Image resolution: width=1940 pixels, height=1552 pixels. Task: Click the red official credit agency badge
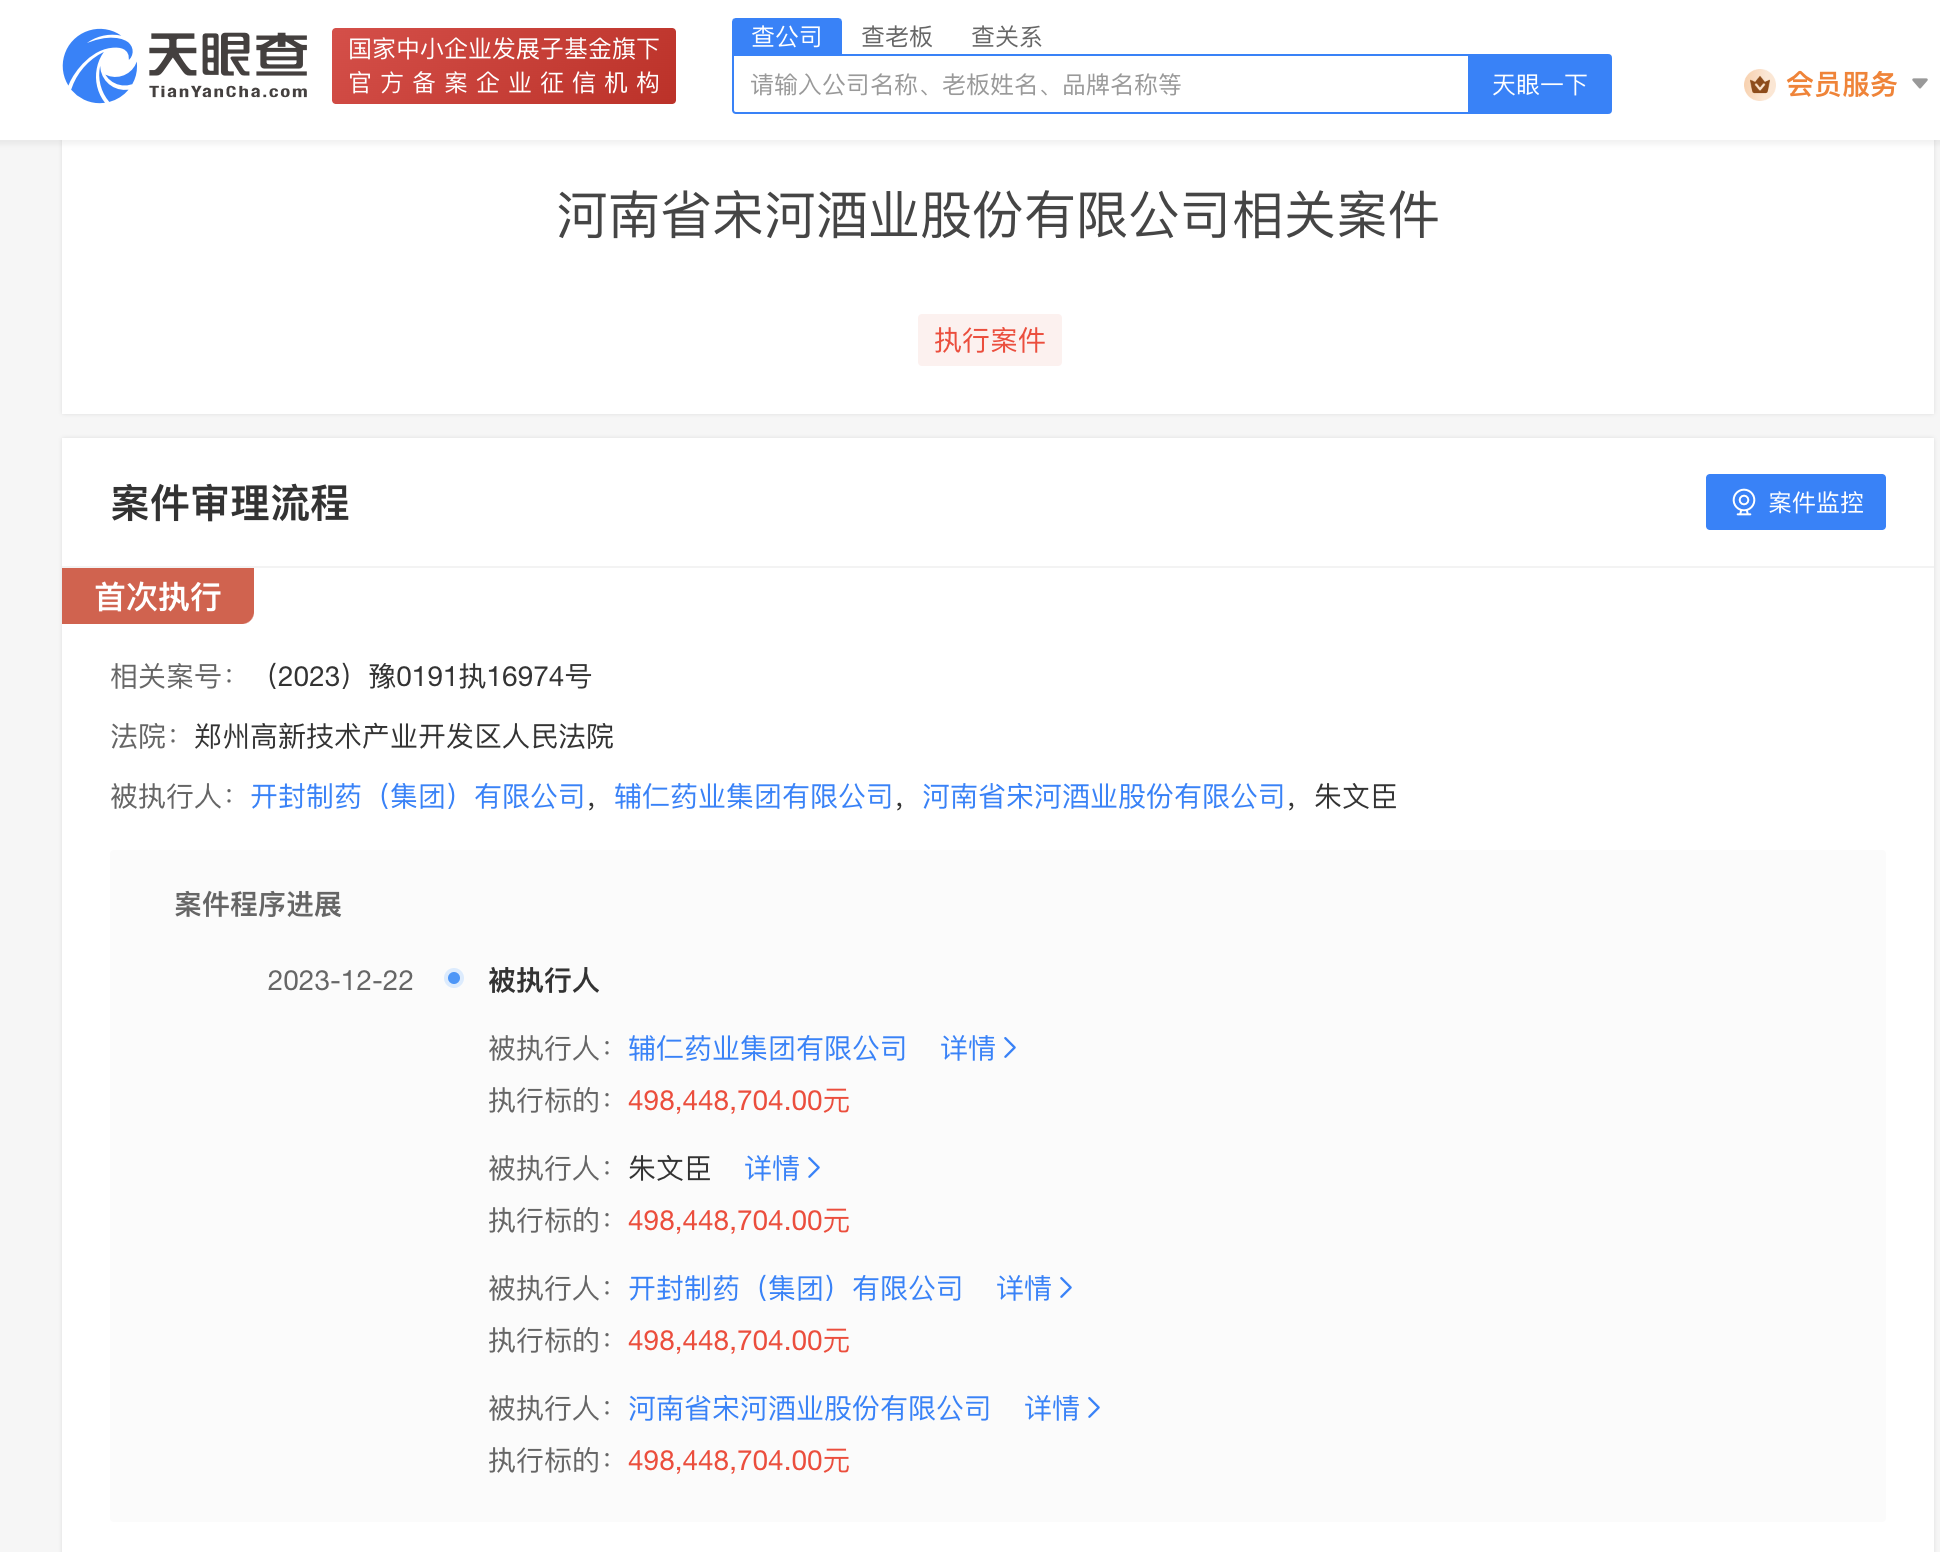504,66
